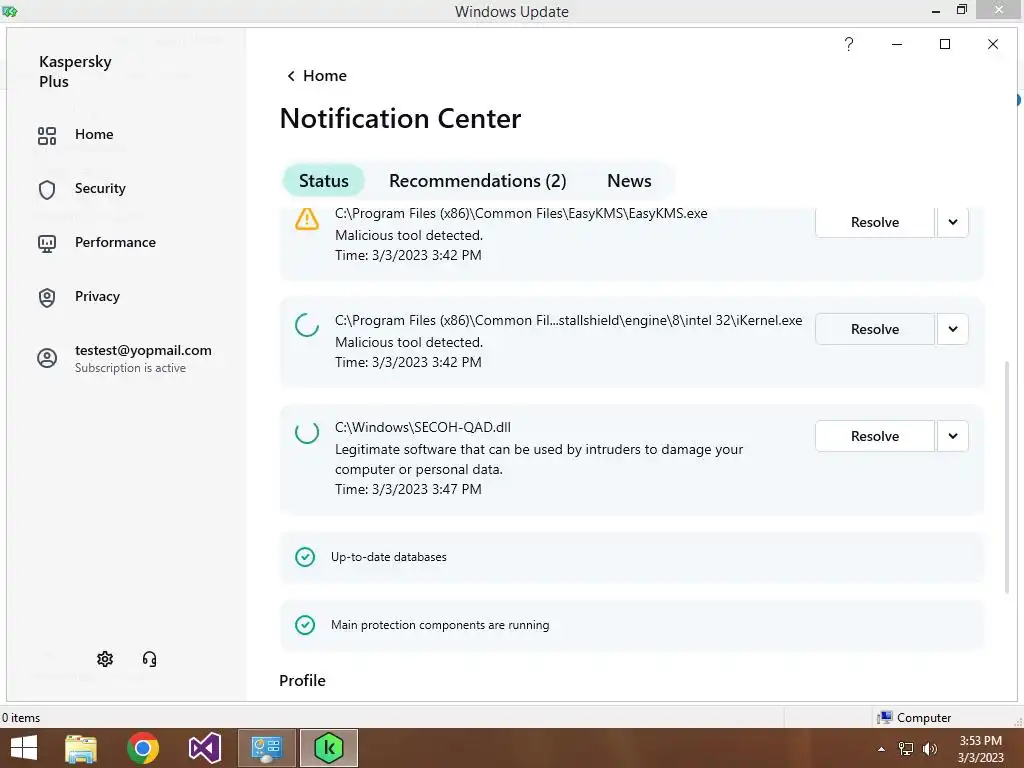Click the warning triangle next to EasyKMS.exe

click(x=307, y=219)
